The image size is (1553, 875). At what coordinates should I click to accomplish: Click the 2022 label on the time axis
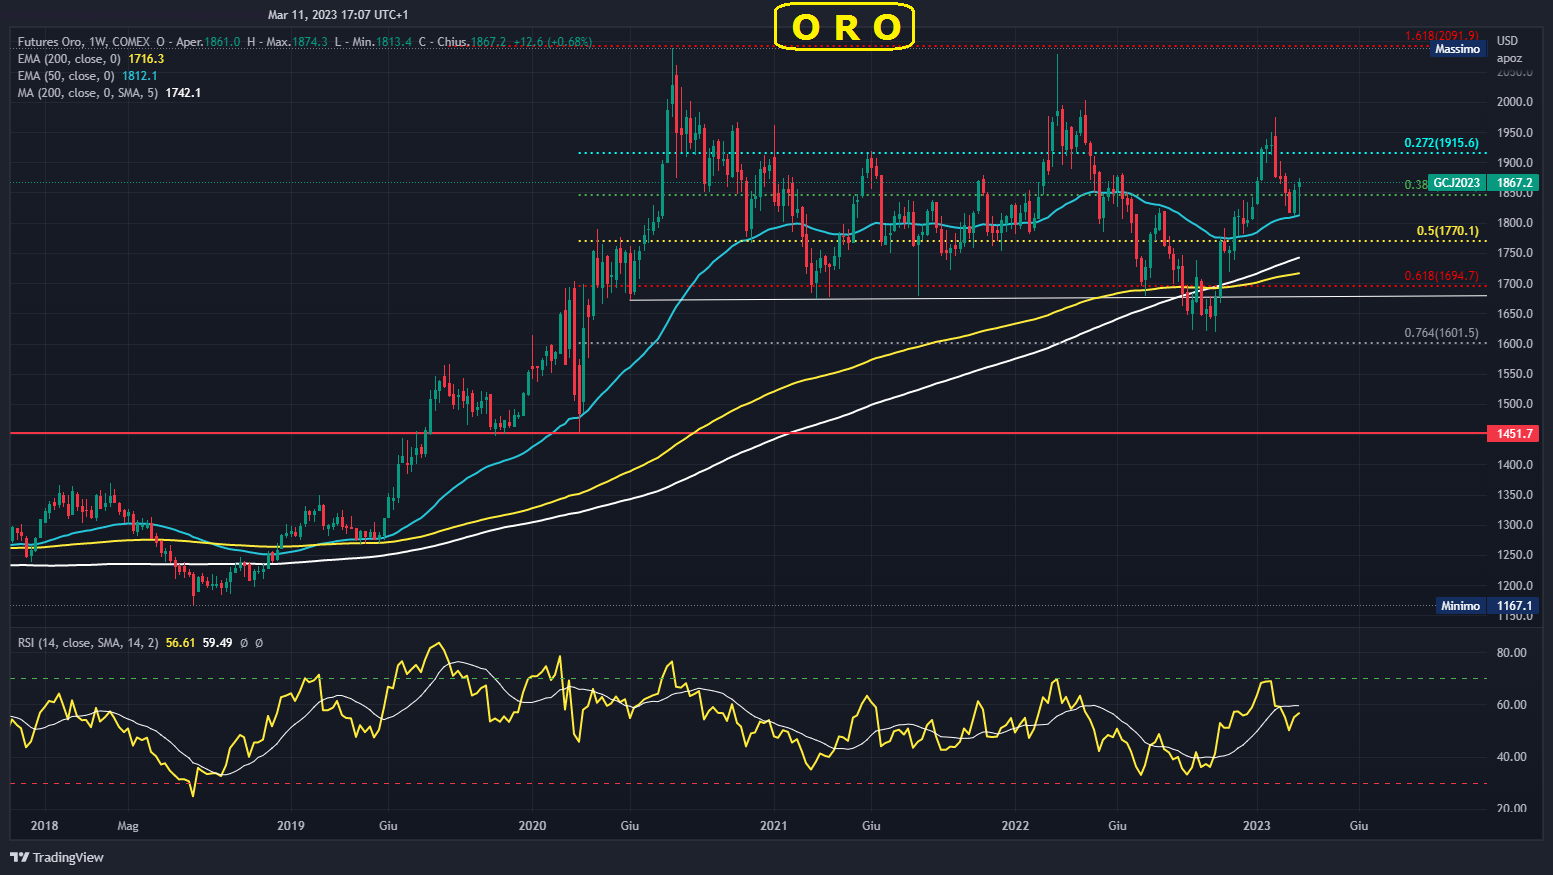pos(1015,826)
